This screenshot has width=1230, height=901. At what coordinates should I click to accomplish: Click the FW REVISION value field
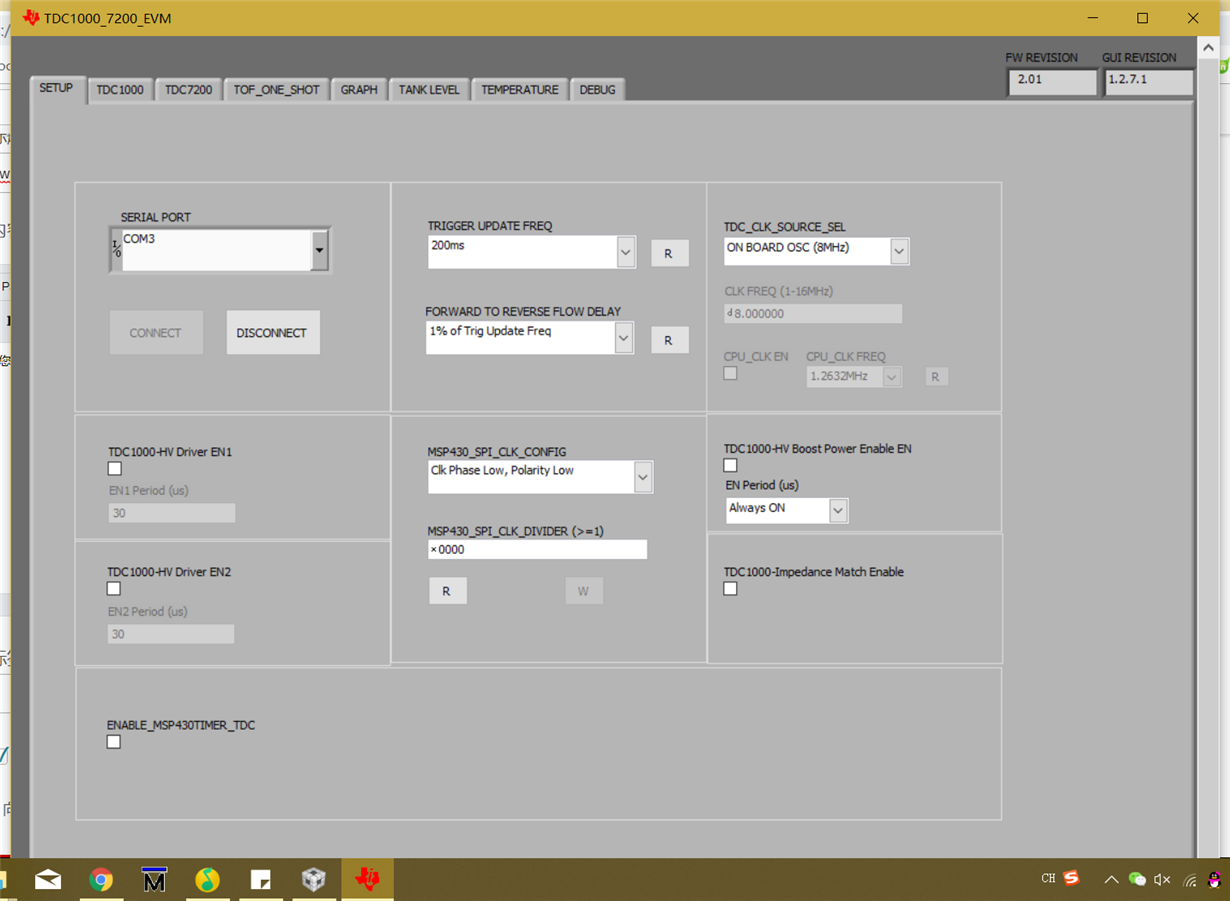(x=1052, y=82)
